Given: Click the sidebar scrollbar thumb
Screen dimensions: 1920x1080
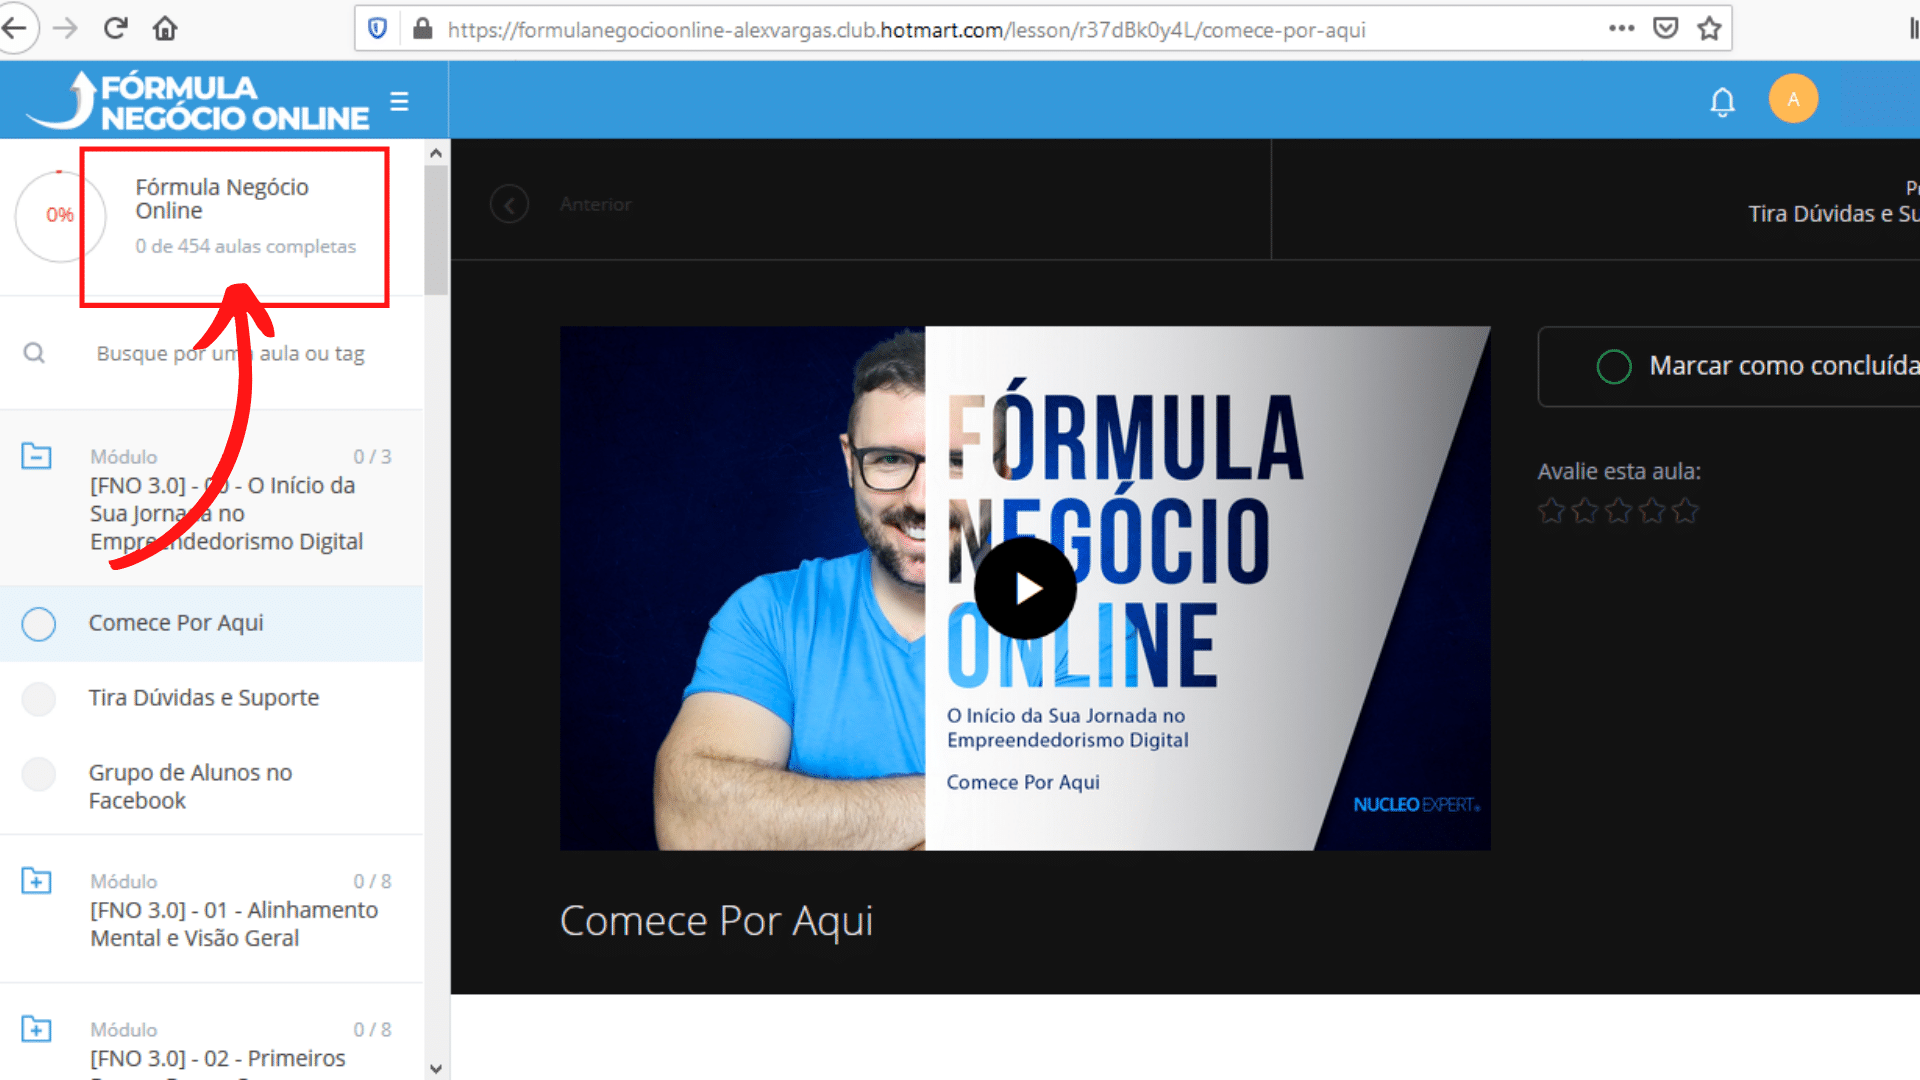Looking at the screenshot, I should click(435, 230).
